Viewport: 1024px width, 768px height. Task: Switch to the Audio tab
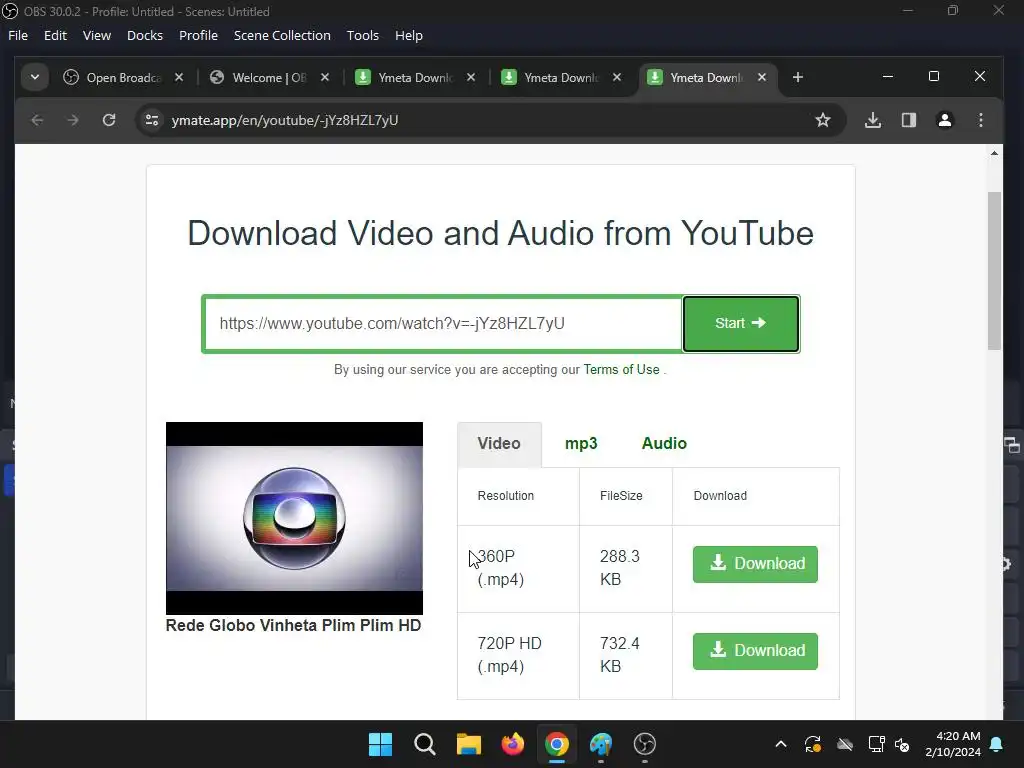(664, 443)
